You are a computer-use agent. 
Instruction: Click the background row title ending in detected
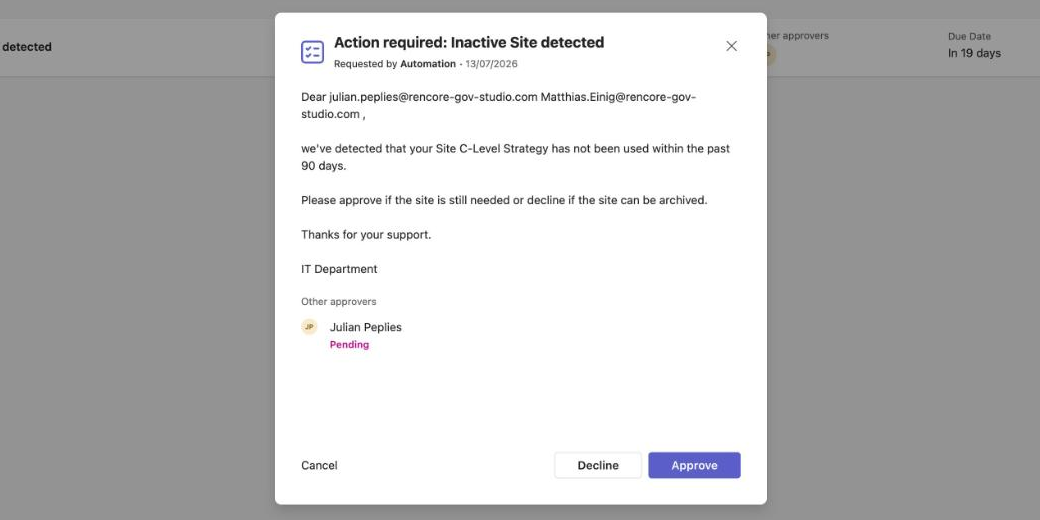coord(26,47)
